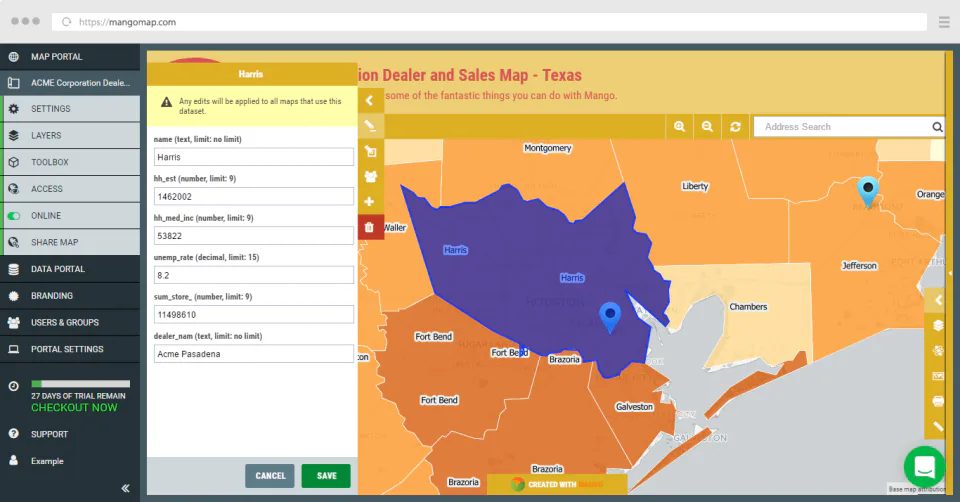This screenshot has width=960, height=502.
Task: Click the bookmarks map image icon on right toolbar
Action: [938, 376]
